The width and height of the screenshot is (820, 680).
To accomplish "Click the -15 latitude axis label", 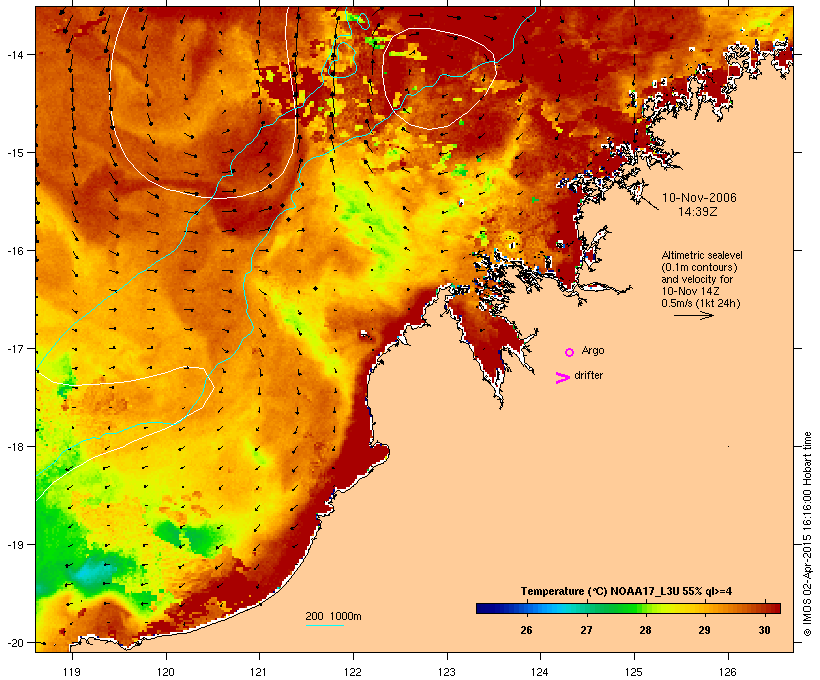I will coord(15,153).
